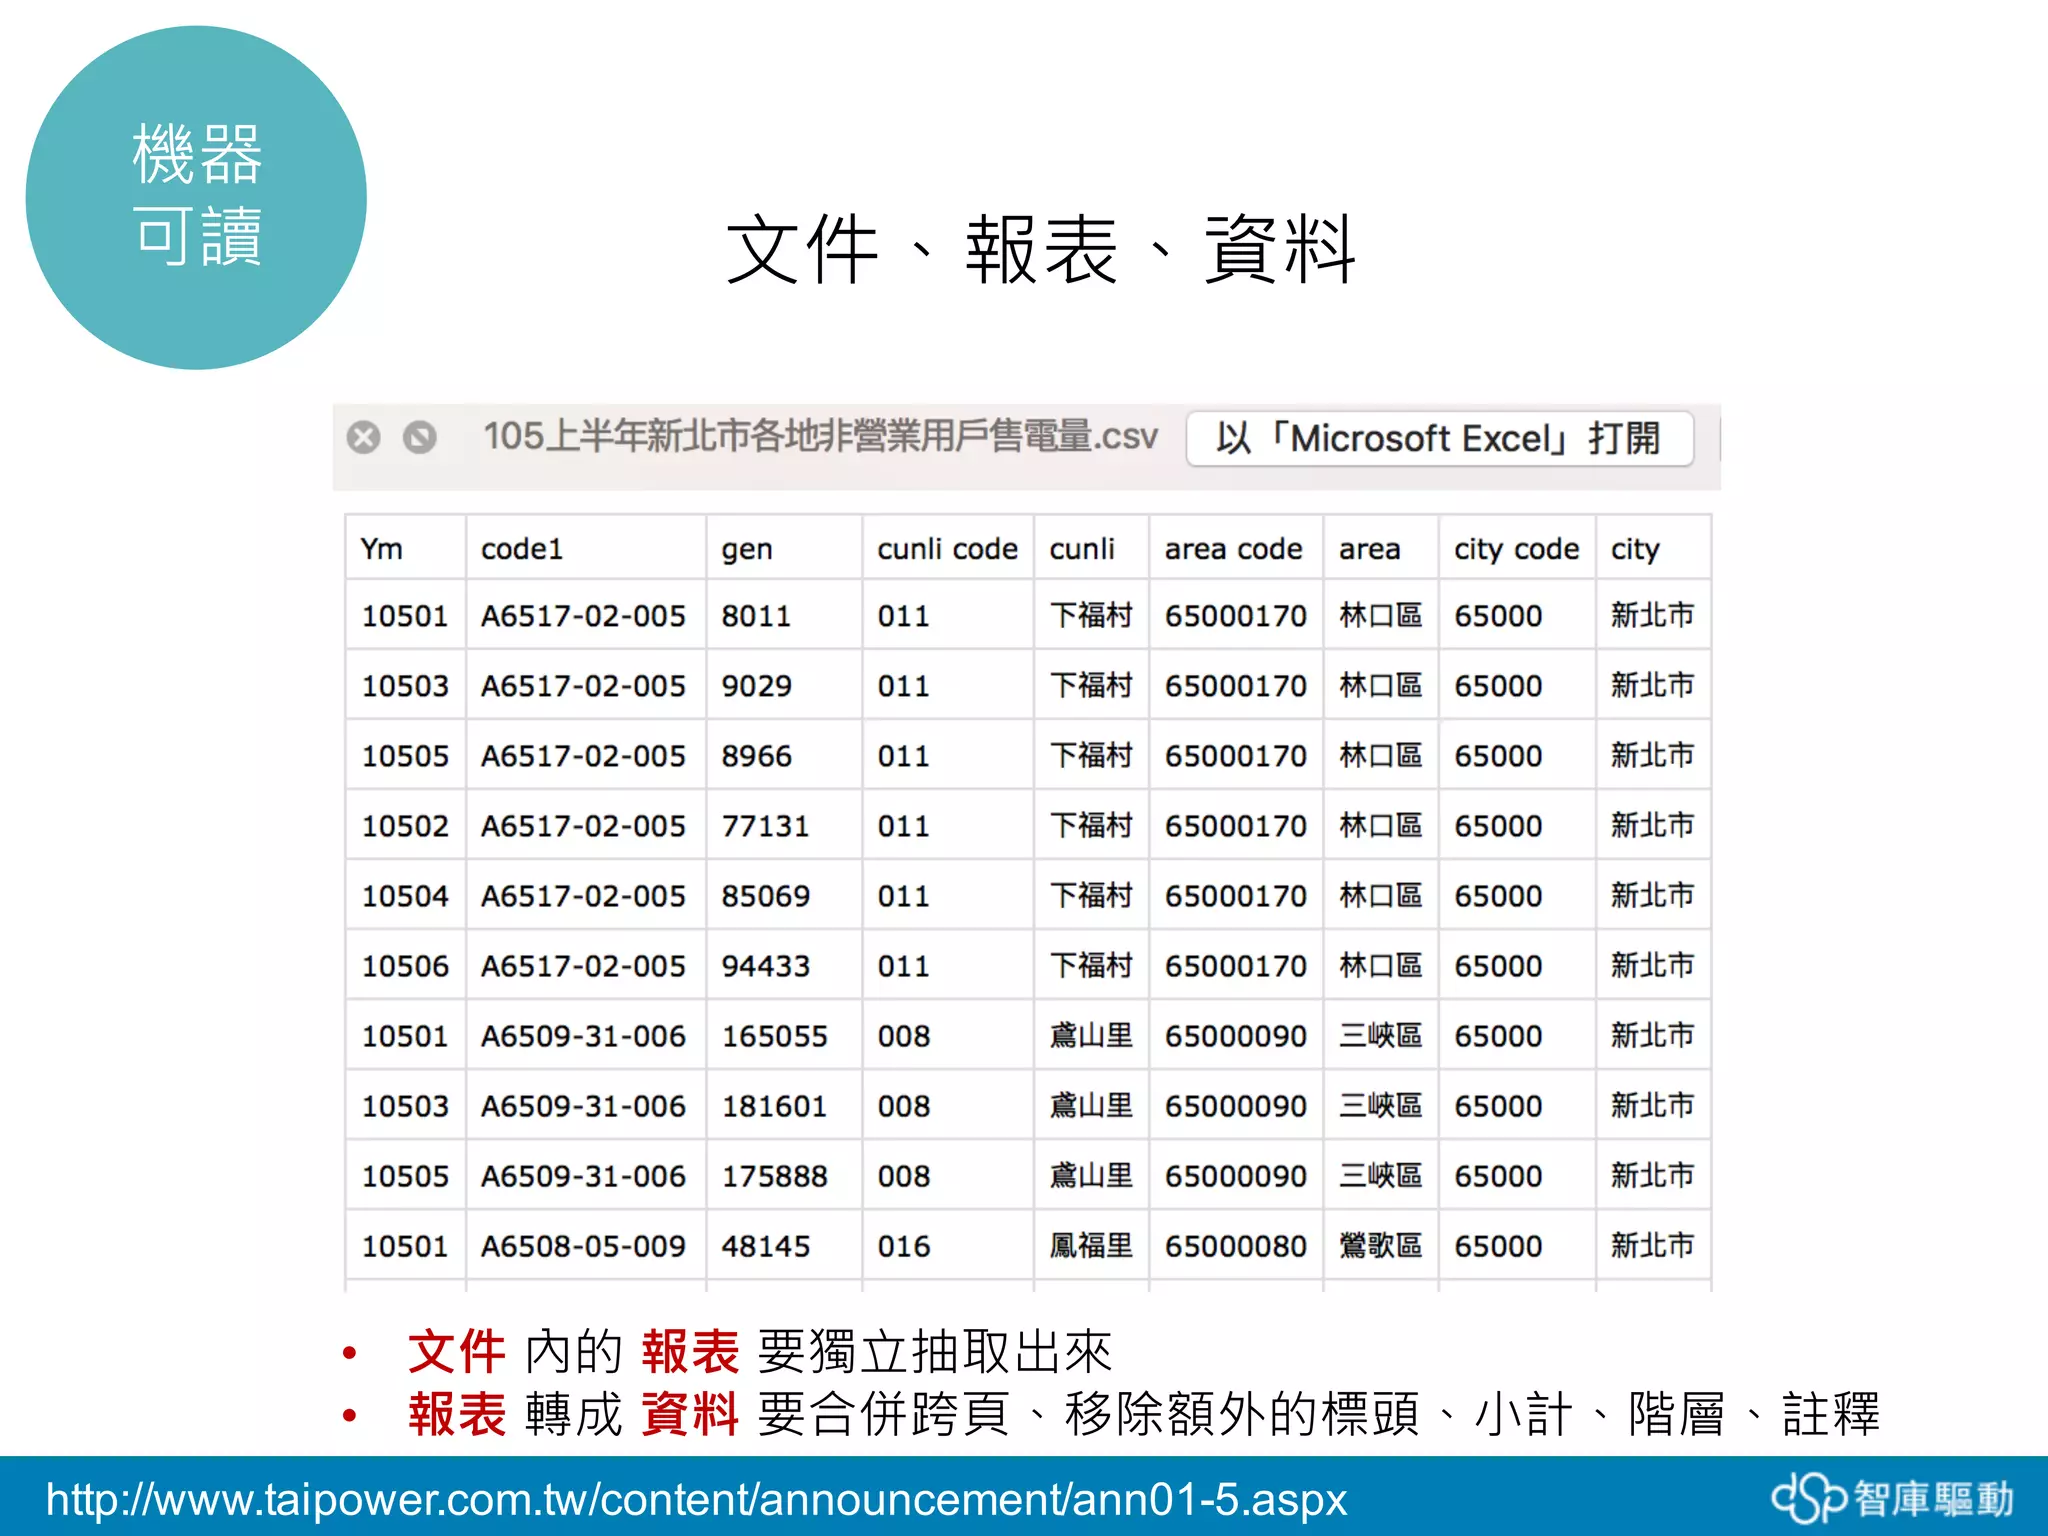The width and height of the screenshot is (2048, 1536).
Task: Click the 智庫驅動 logo
Action: pos(1892,1498)
